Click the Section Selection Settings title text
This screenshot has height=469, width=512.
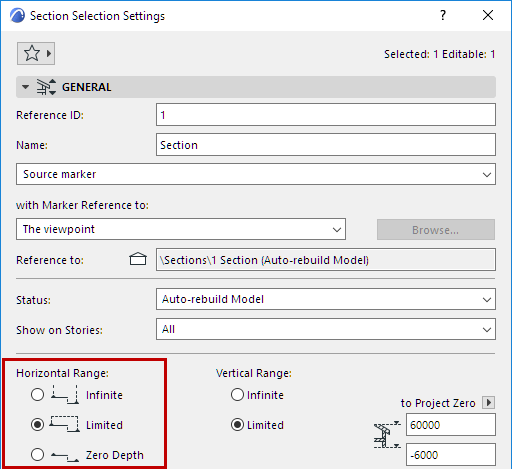[97, 16]
